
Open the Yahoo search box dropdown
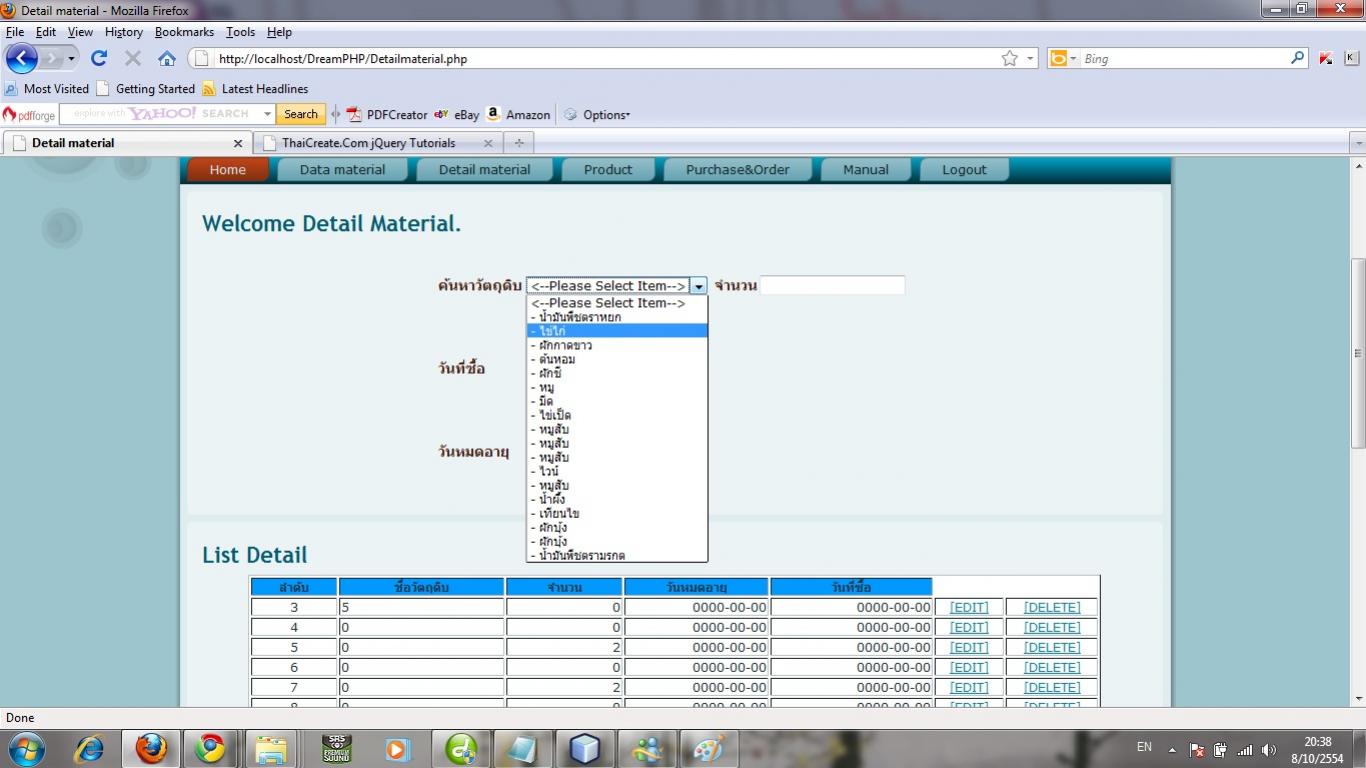[267, 114]
